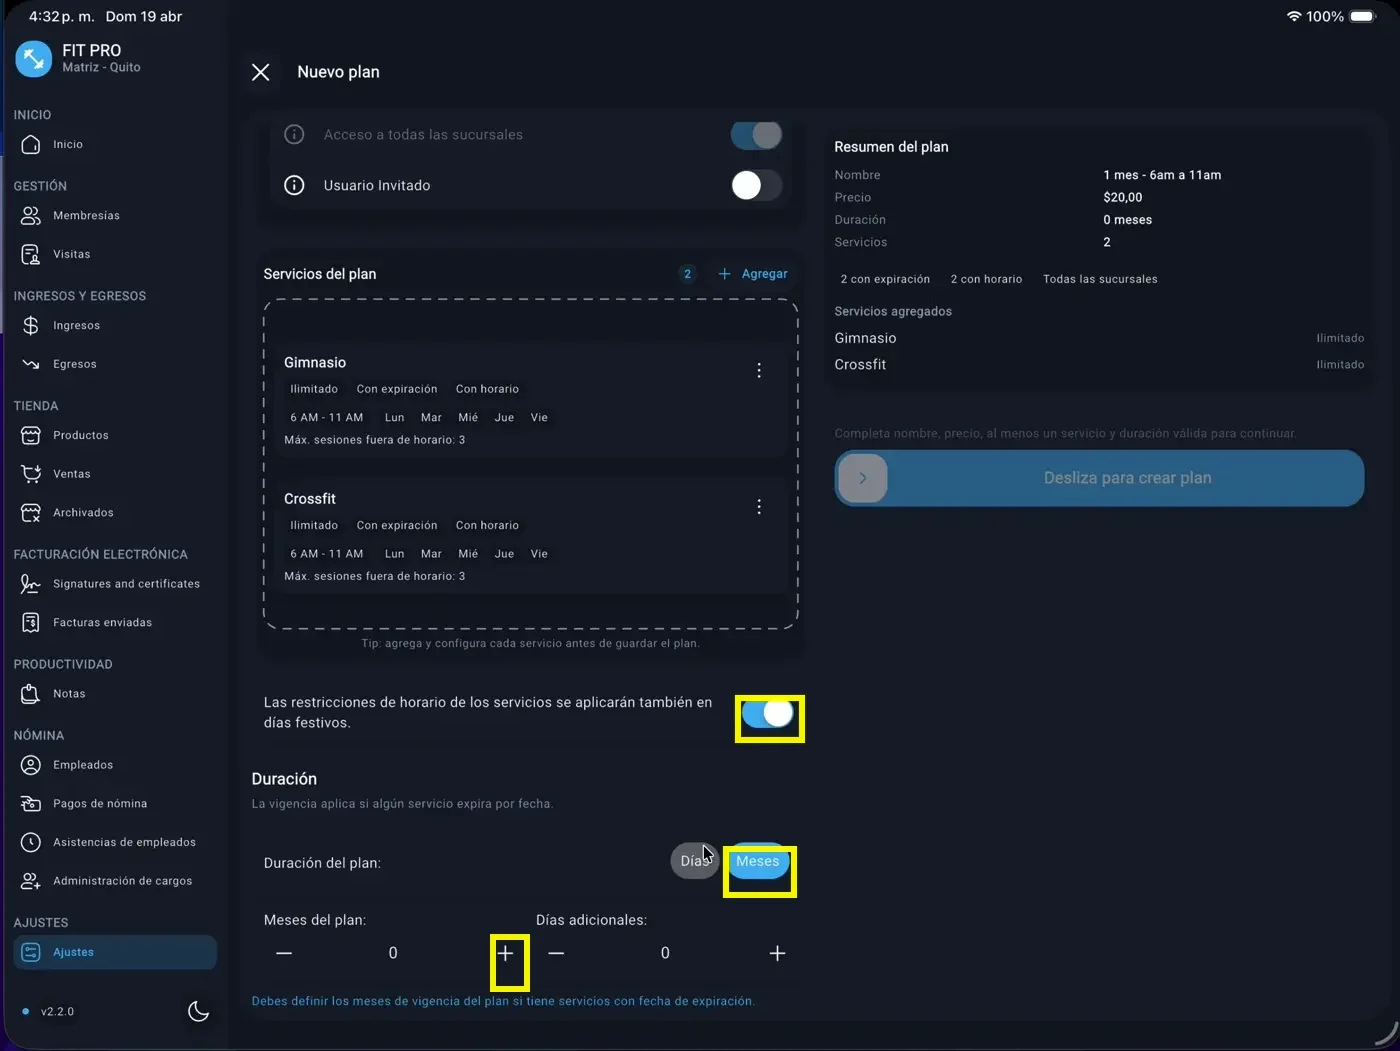The width and height of the screenshot is (1400, 1051).
Task: Increase Meses del plan with plus
Action: click(x=506, y=953)
